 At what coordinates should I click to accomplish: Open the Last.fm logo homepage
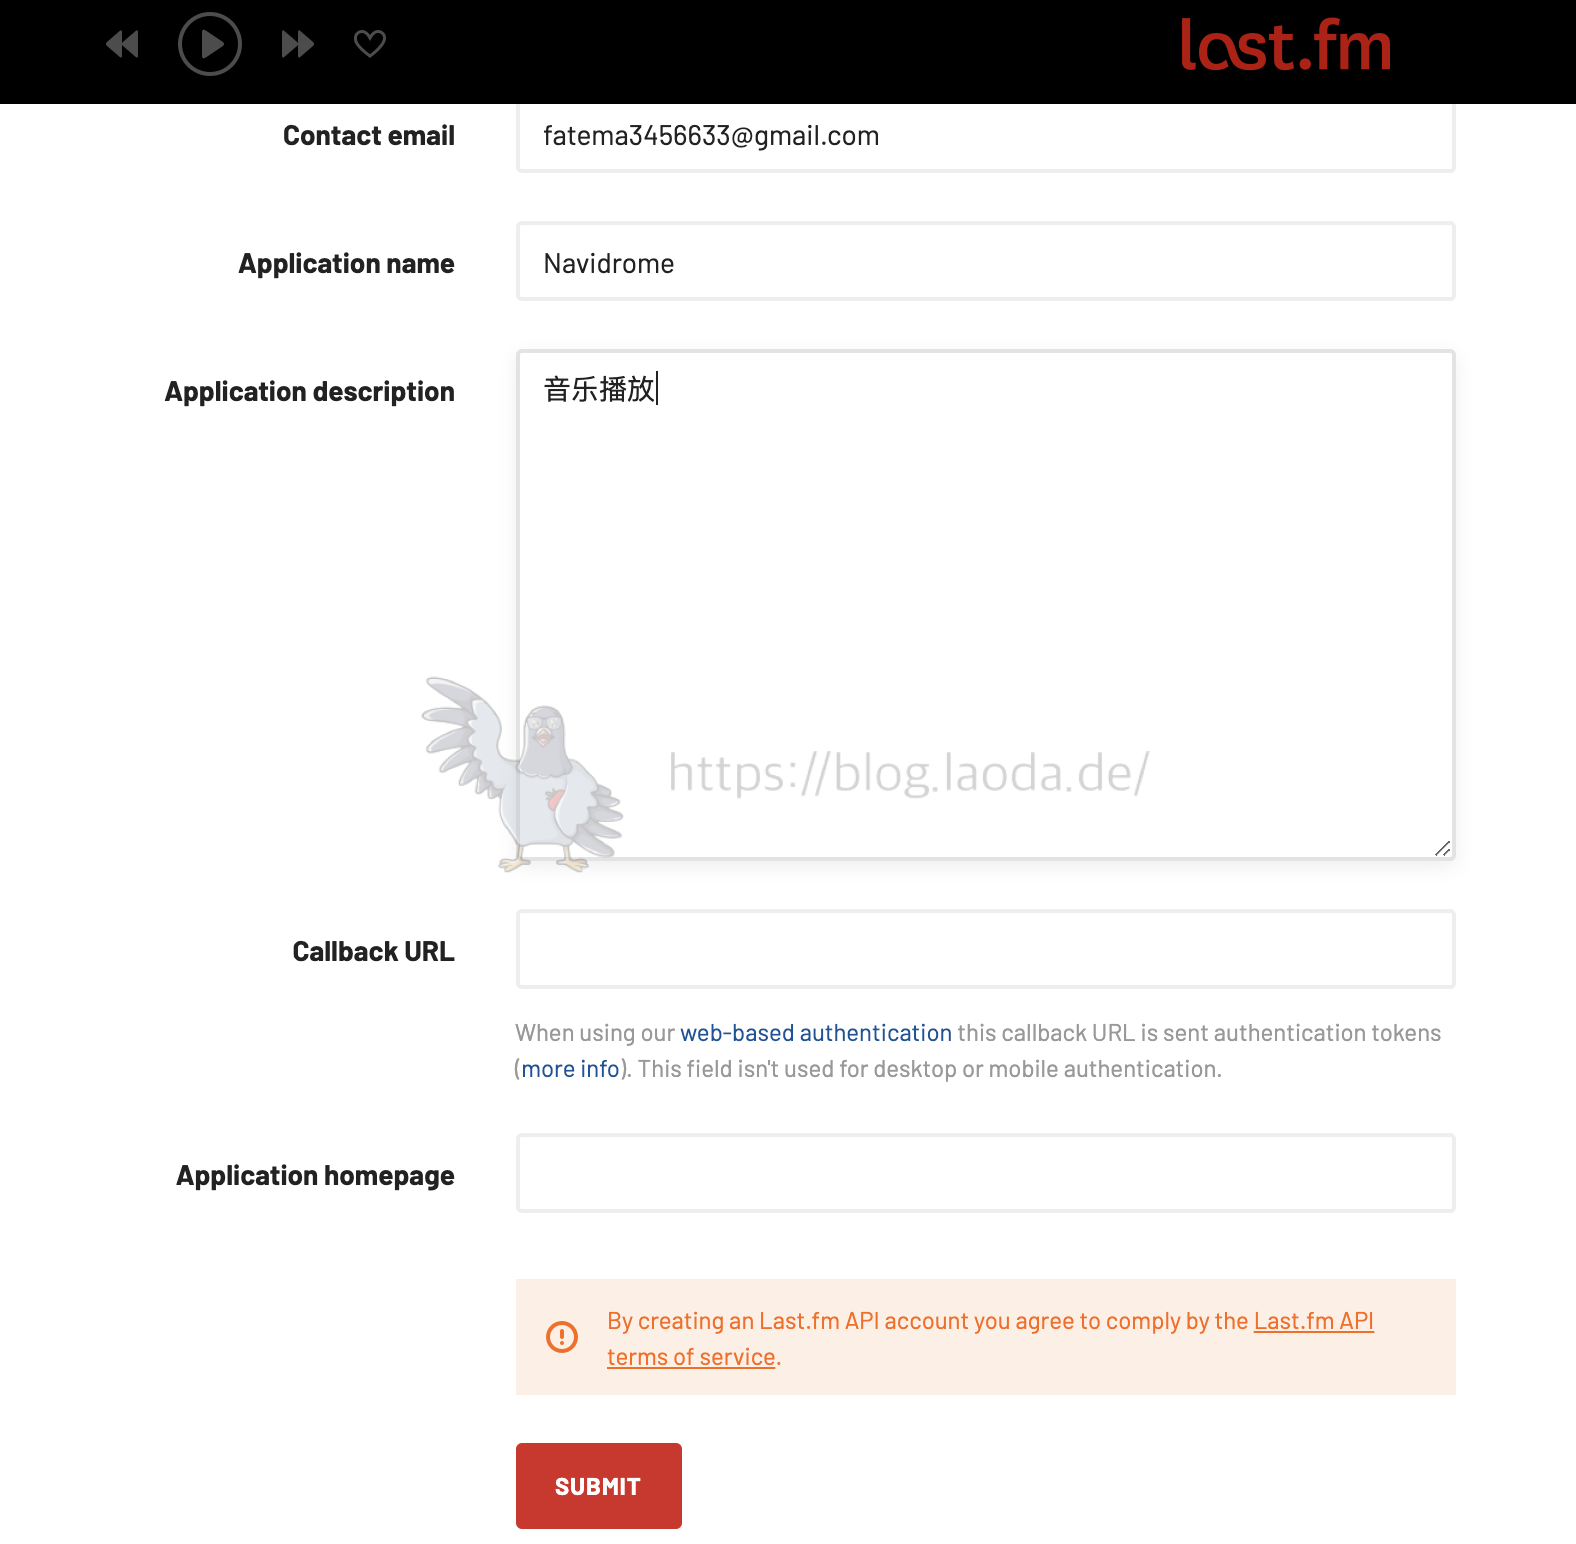[x=1286, y=46]
